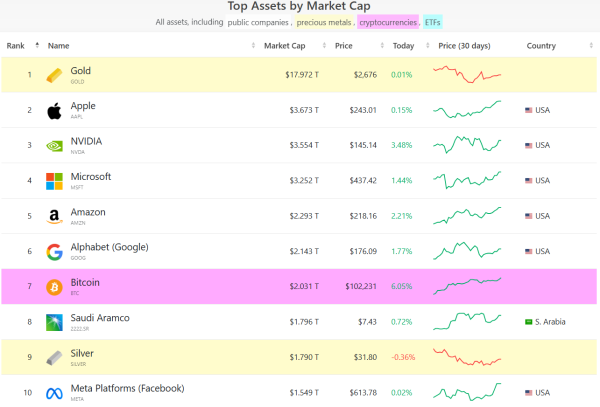
Task: Sort table by Name column arrow
Action: coord(253,46)
